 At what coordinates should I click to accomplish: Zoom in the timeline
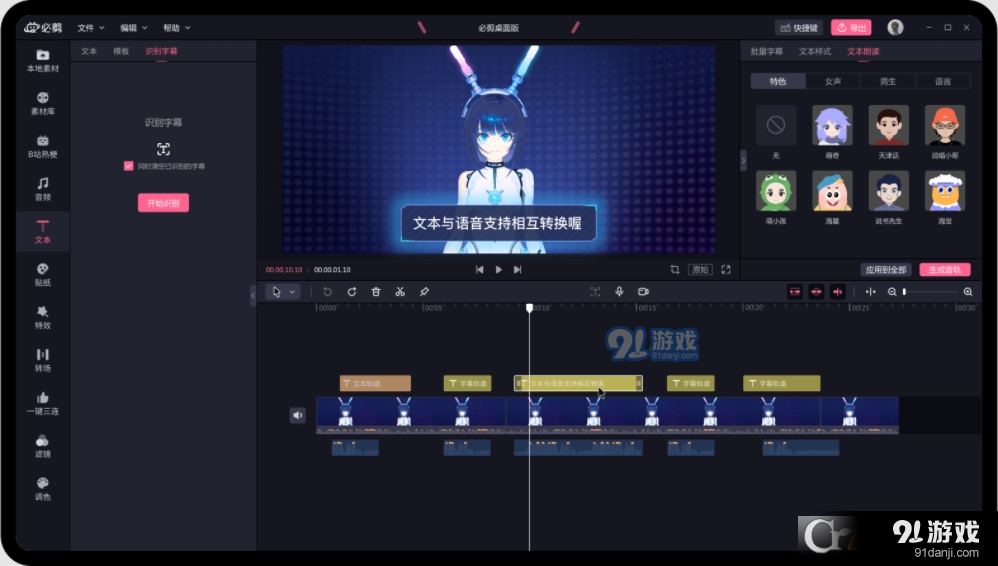coord(967,292)
